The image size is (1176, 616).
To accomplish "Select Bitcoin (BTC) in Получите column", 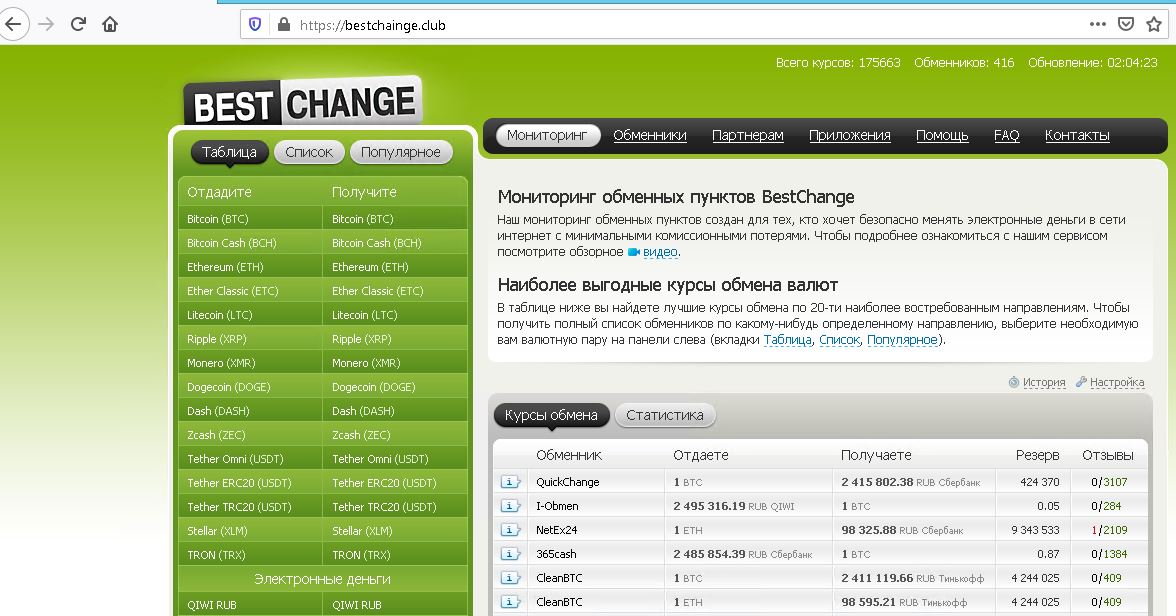I will [x=395, y=219].
